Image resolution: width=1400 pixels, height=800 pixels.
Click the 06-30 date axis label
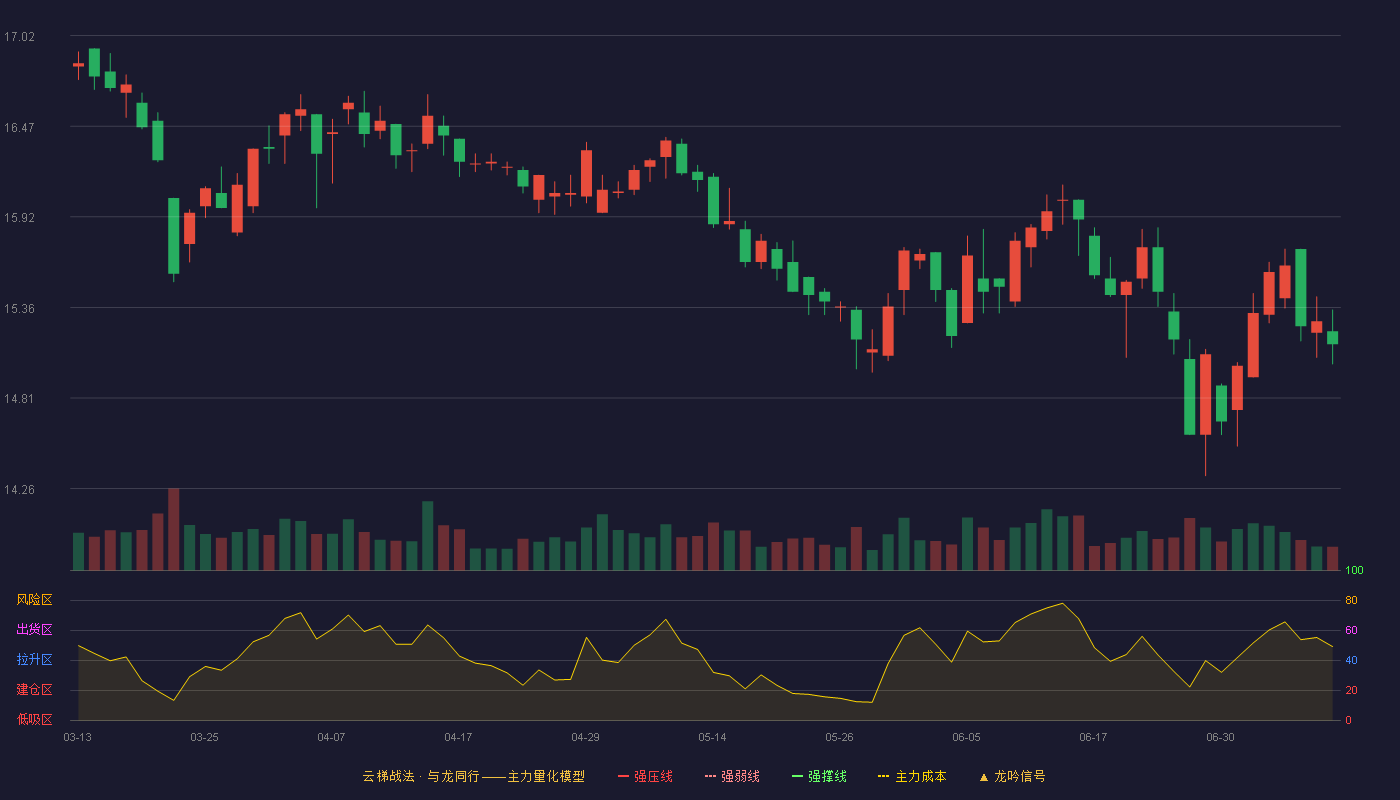click(1220, 737)
